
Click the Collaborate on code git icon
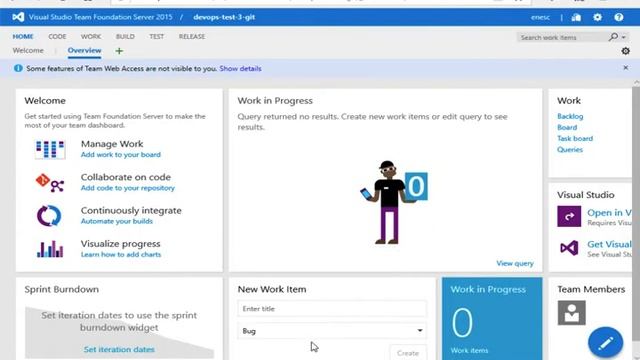[x=50, y=182]
